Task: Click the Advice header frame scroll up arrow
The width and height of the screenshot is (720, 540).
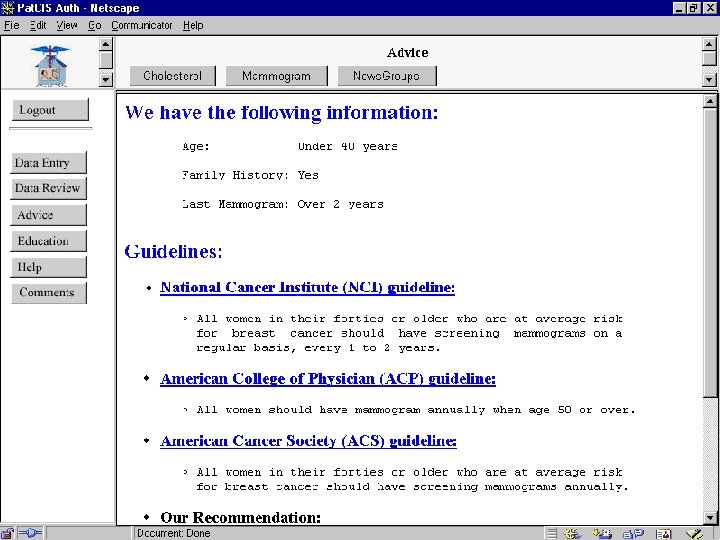Action: click(x=709, y=44)
